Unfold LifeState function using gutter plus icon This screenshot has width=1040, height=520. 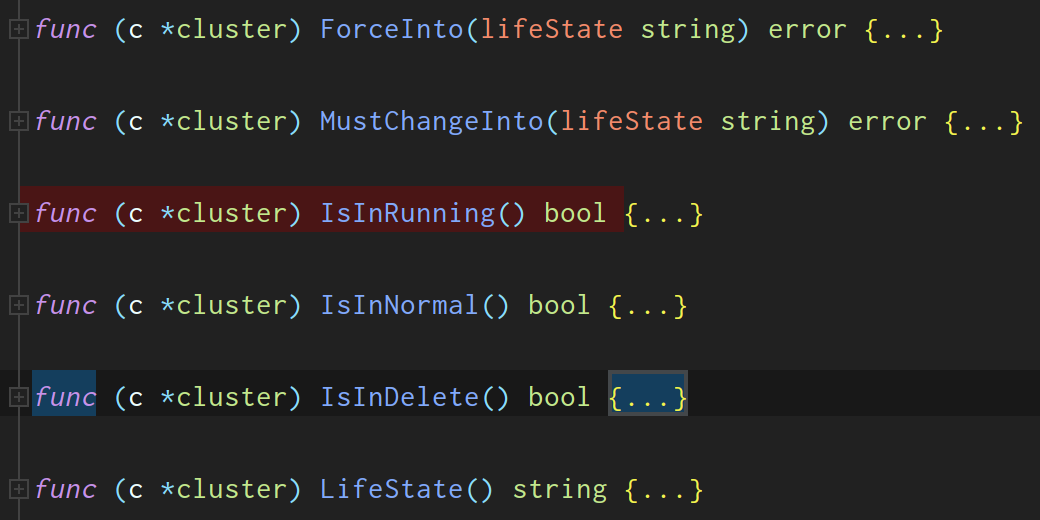click(x=18, y=490)
